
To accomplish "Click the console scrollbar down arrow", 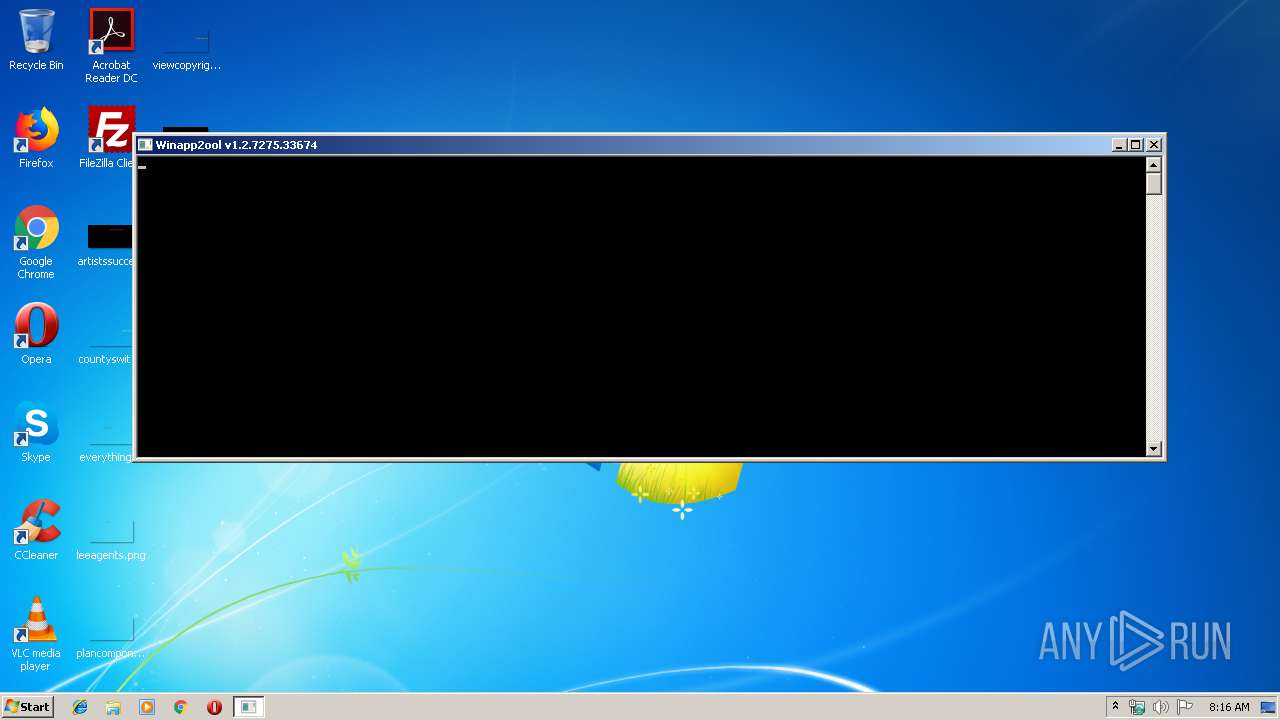I will [x=1154, y=449].
